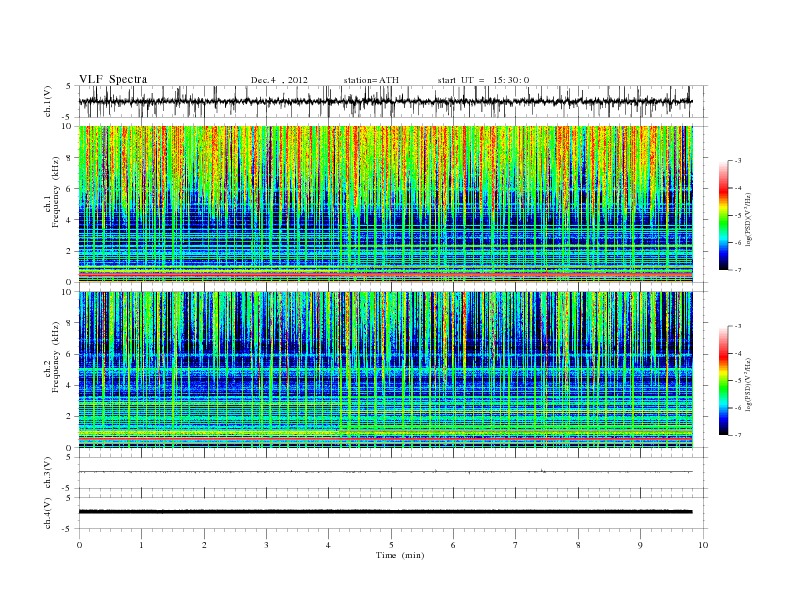Viewport: 792px width, 612px height.
Task: Click the "4" kHz tick on ch.1 spectrogram
Action: tap(69, 220)
